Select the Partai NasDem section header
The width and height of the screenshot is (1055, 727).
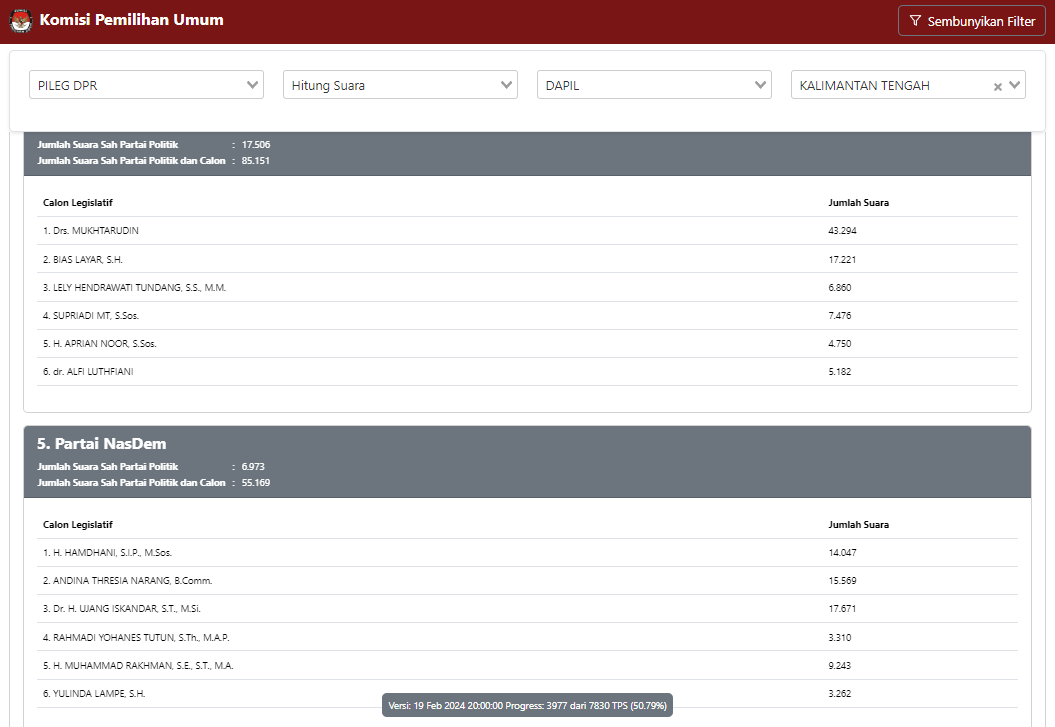tap(102, 444)
